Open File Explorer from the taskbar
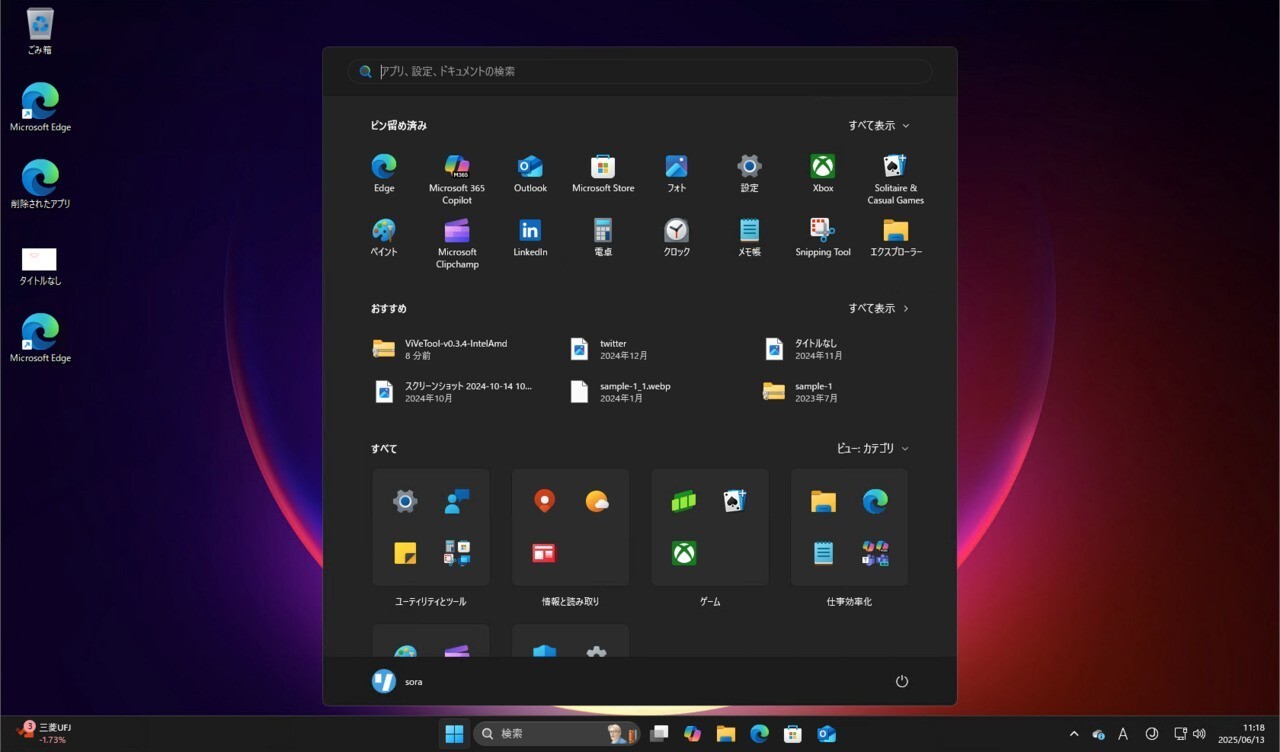This screenshot has width=1280, height=752. pos(726,734)
